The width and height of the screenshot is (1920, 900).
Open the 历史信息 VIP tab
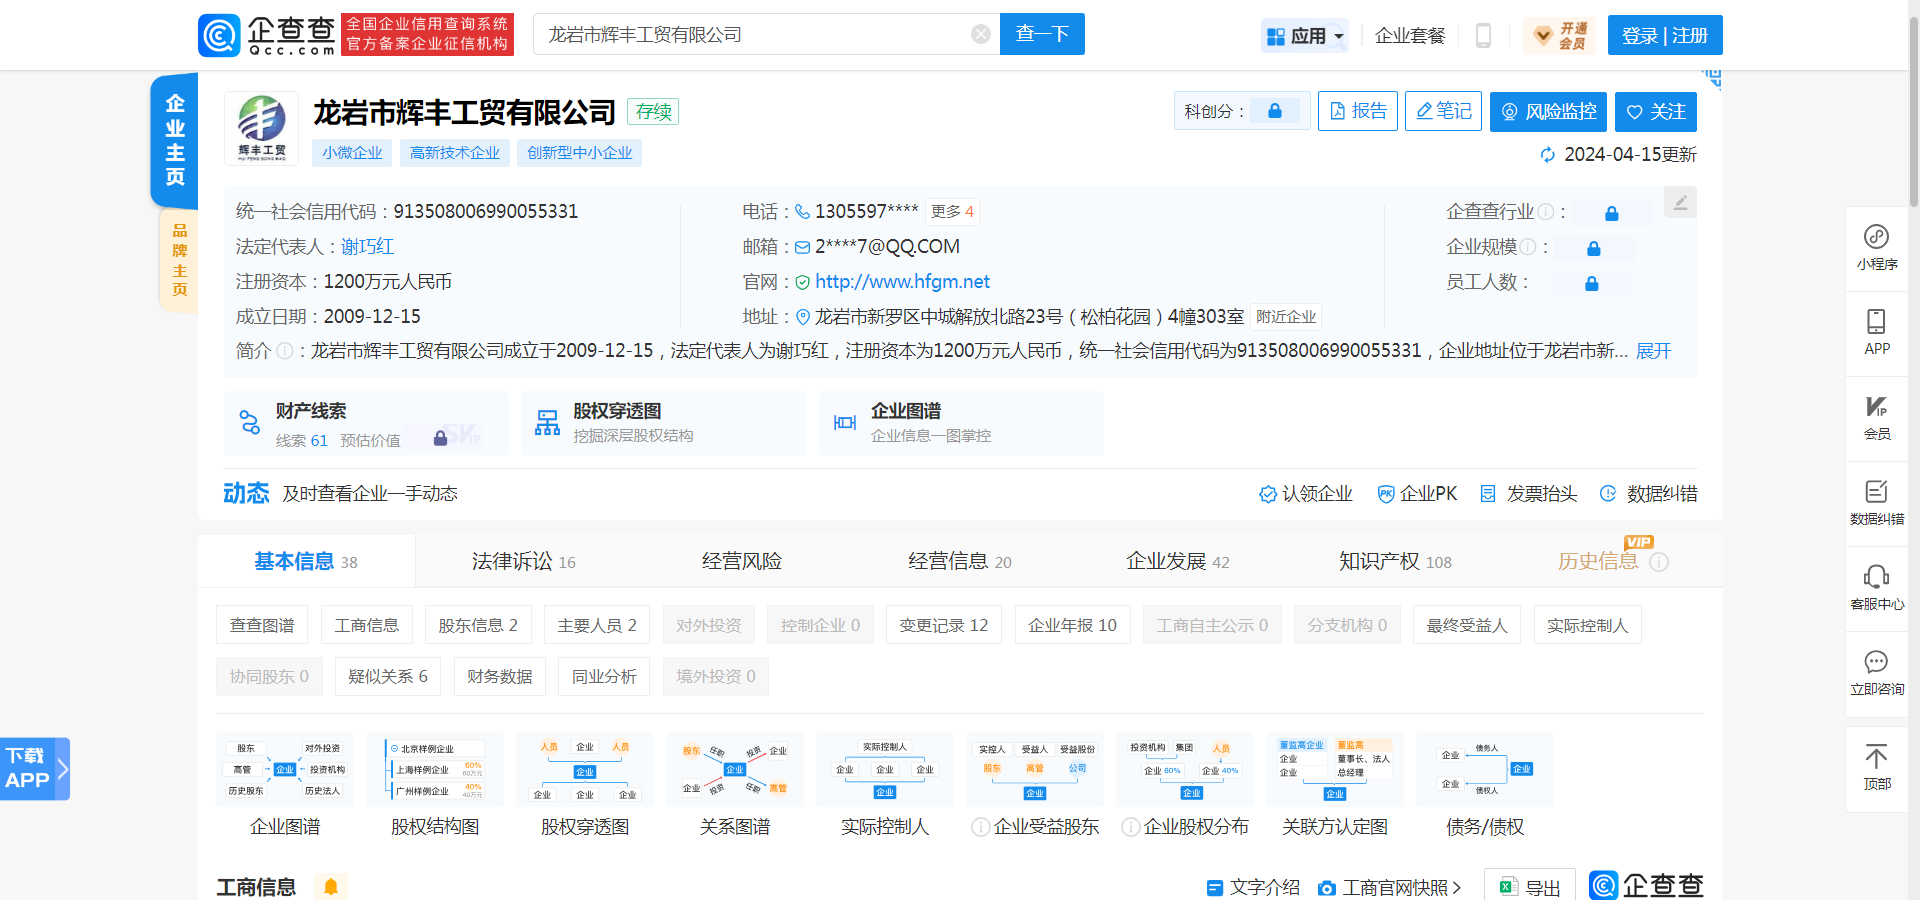1598,561
